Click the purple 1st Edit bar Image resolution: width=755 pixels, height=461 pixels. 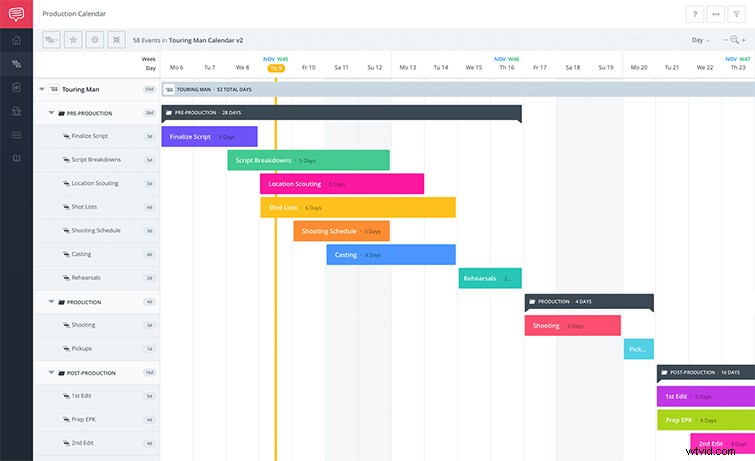click(x=706, y=396)
